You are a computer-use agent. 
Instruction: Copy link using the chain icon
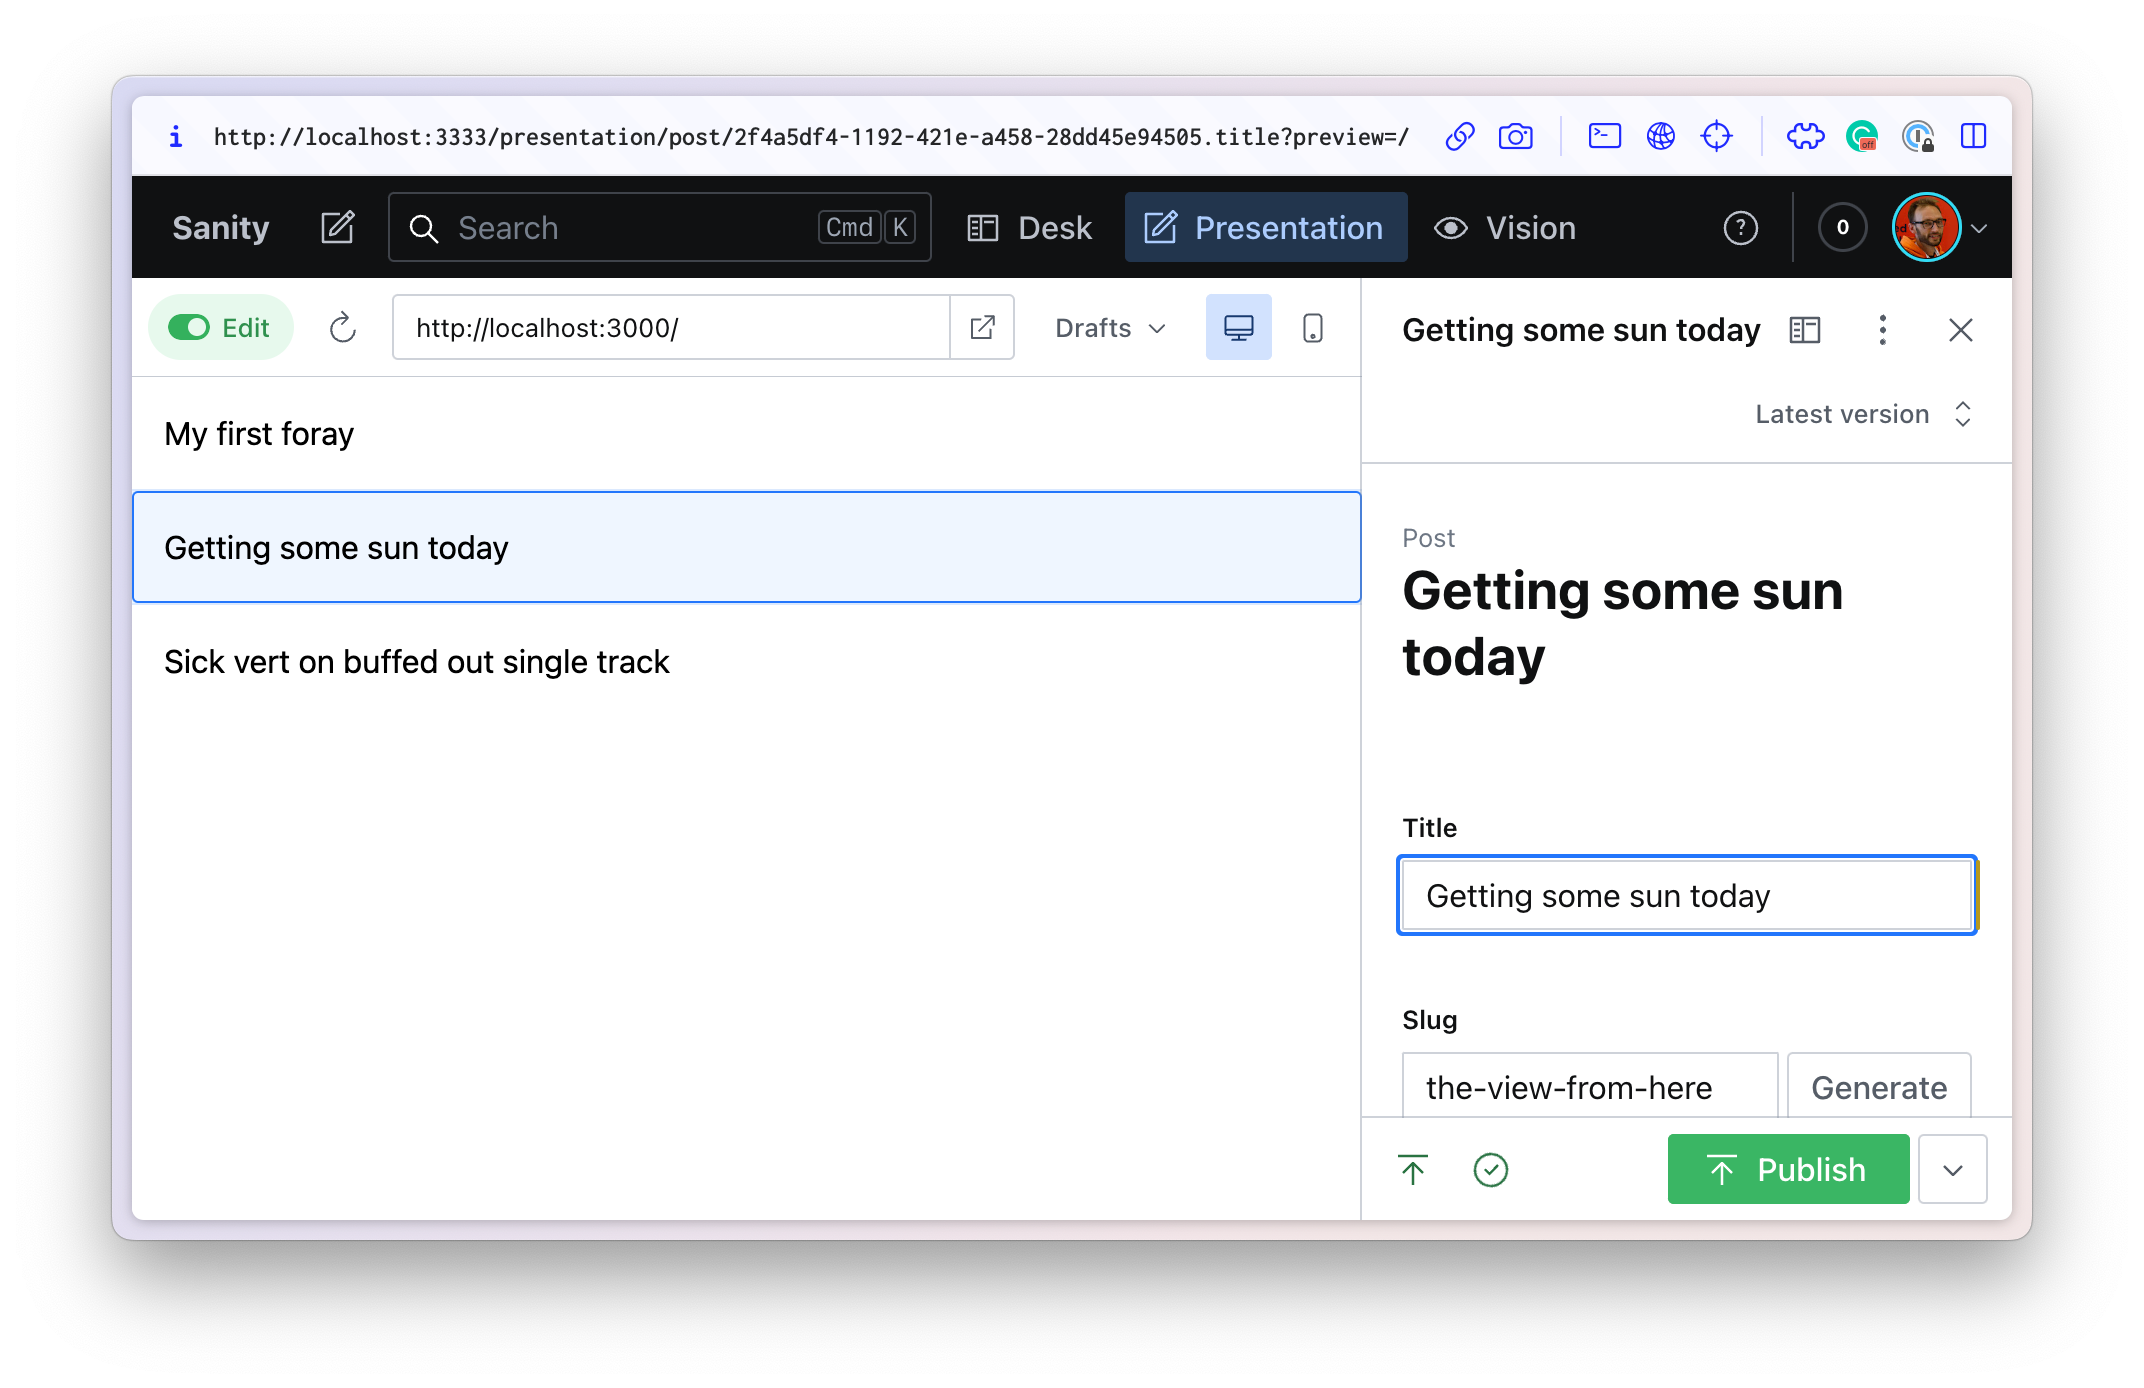(x=1460, y=136)
